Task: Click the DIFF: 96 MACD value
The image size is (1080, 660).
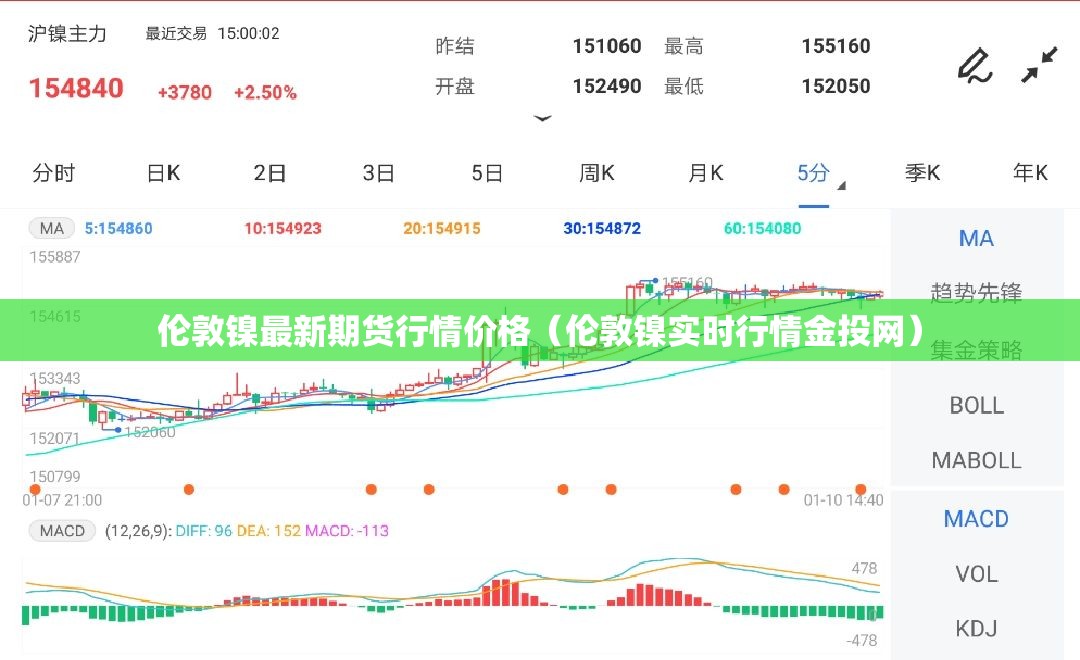Action: [203, 530]
